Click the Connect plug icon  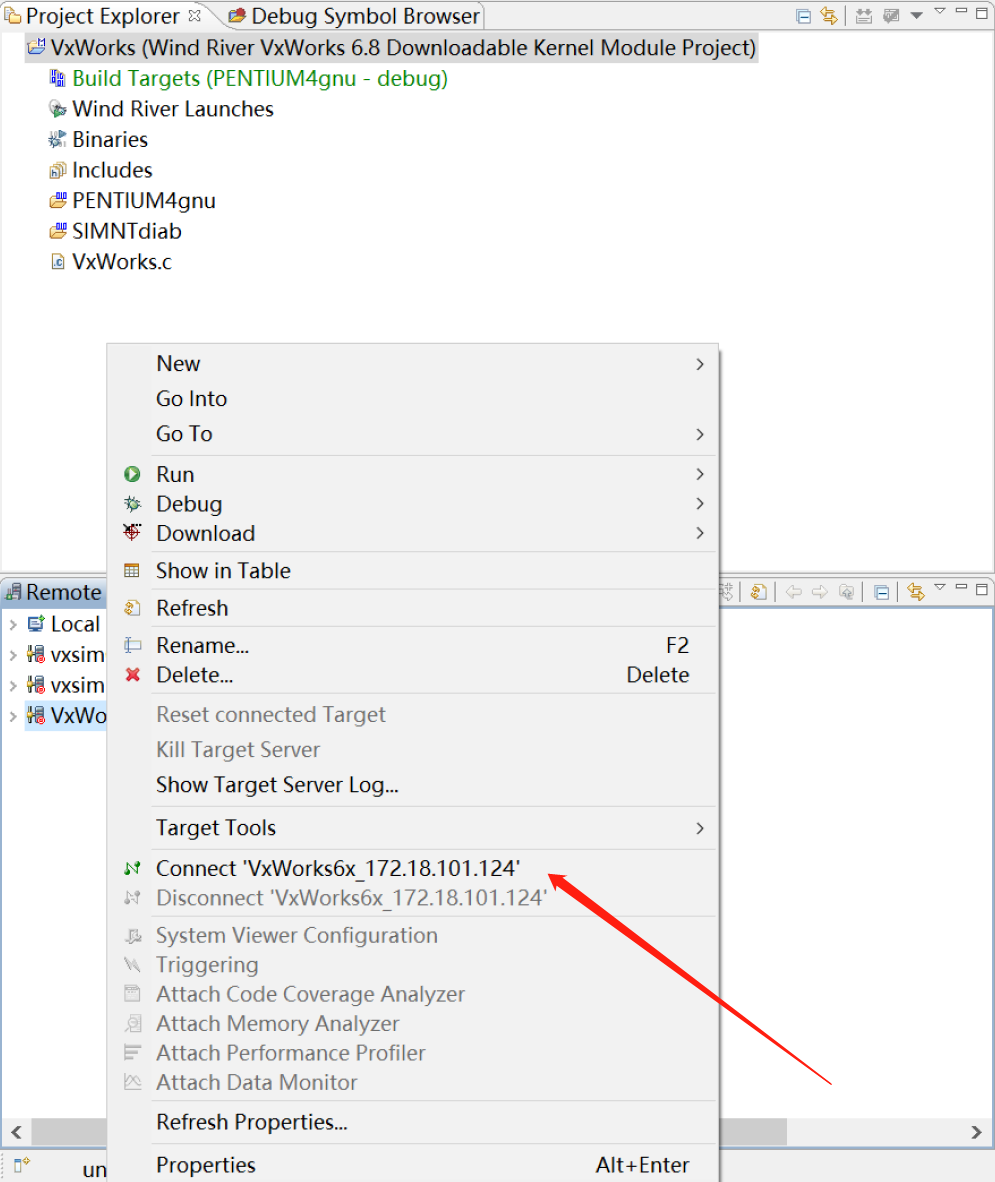click(133, 868)
